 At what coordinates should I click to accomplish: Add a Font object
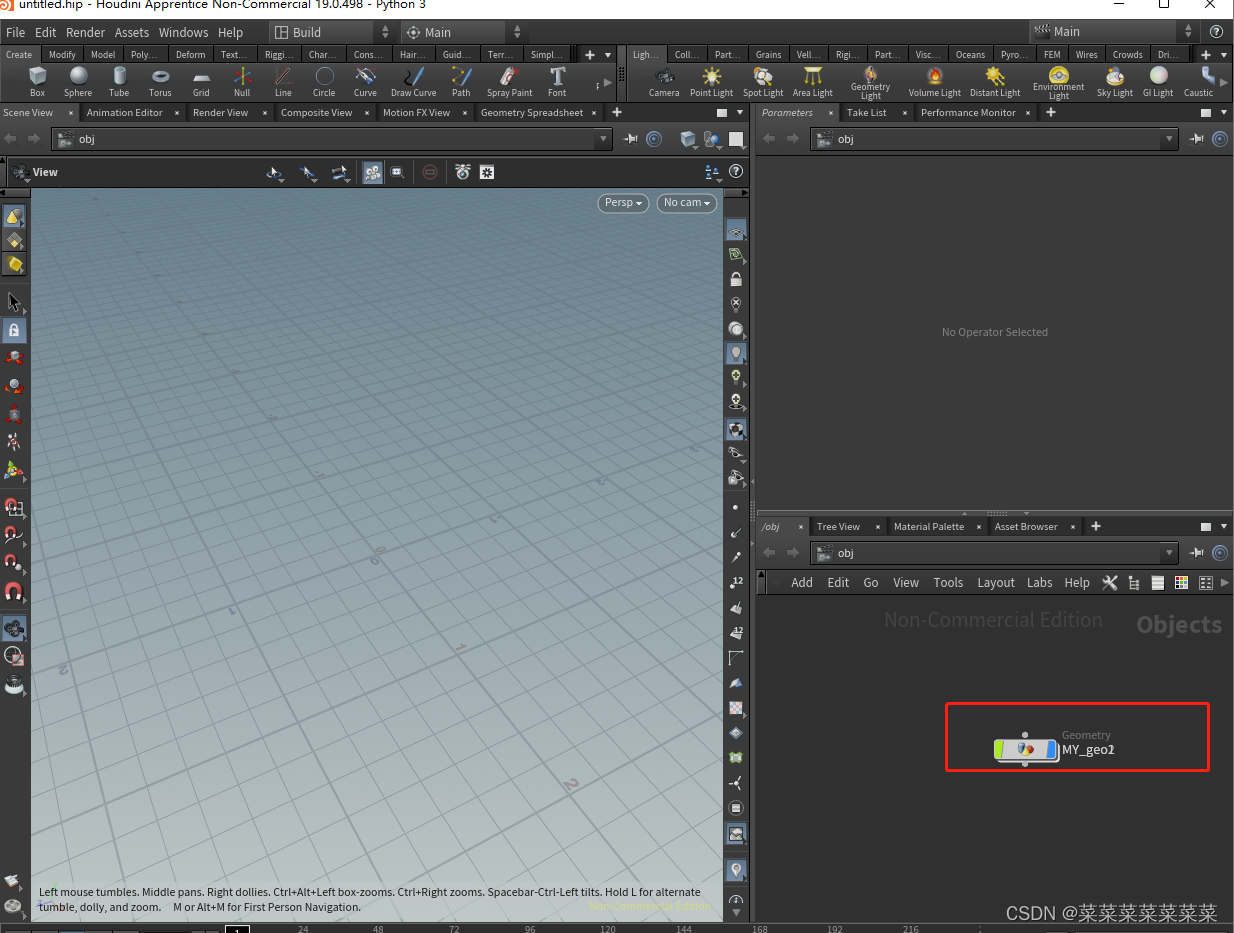coord(557,81)
